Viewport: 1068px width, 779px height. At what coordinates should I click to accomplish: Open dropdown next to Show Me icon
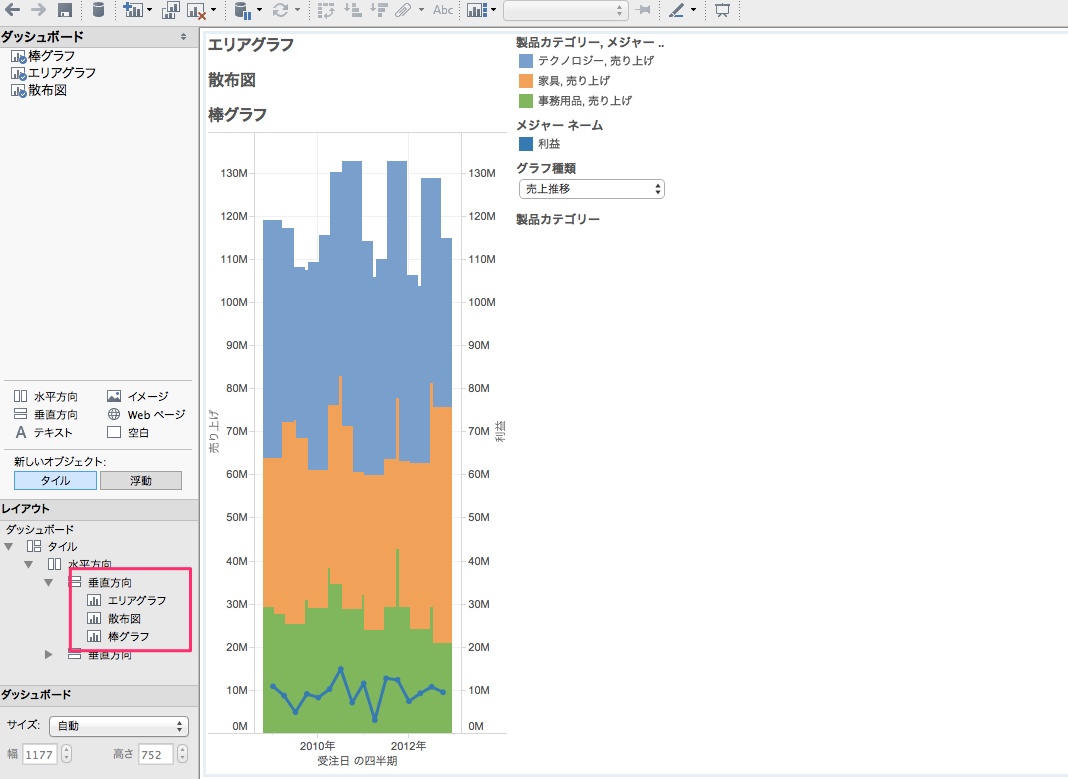pyautogui.click(x=493, y=10)
